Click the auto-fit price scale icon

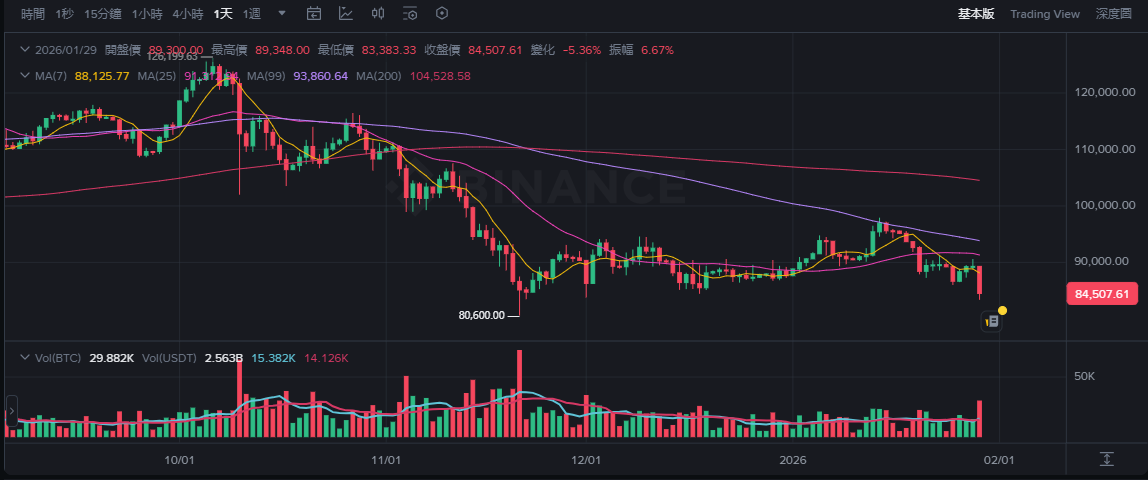click(x=1106, y=458)
